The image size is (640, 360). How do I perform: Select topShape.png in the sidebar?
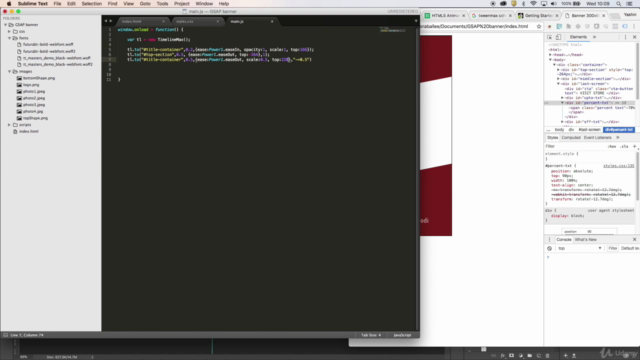(x=35, y=118)
